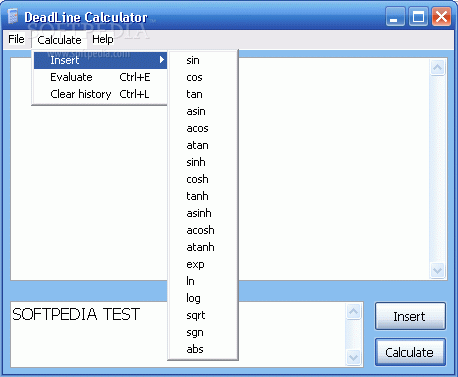Minimize the DeadLine Calculator window

(x=395, y=16)
